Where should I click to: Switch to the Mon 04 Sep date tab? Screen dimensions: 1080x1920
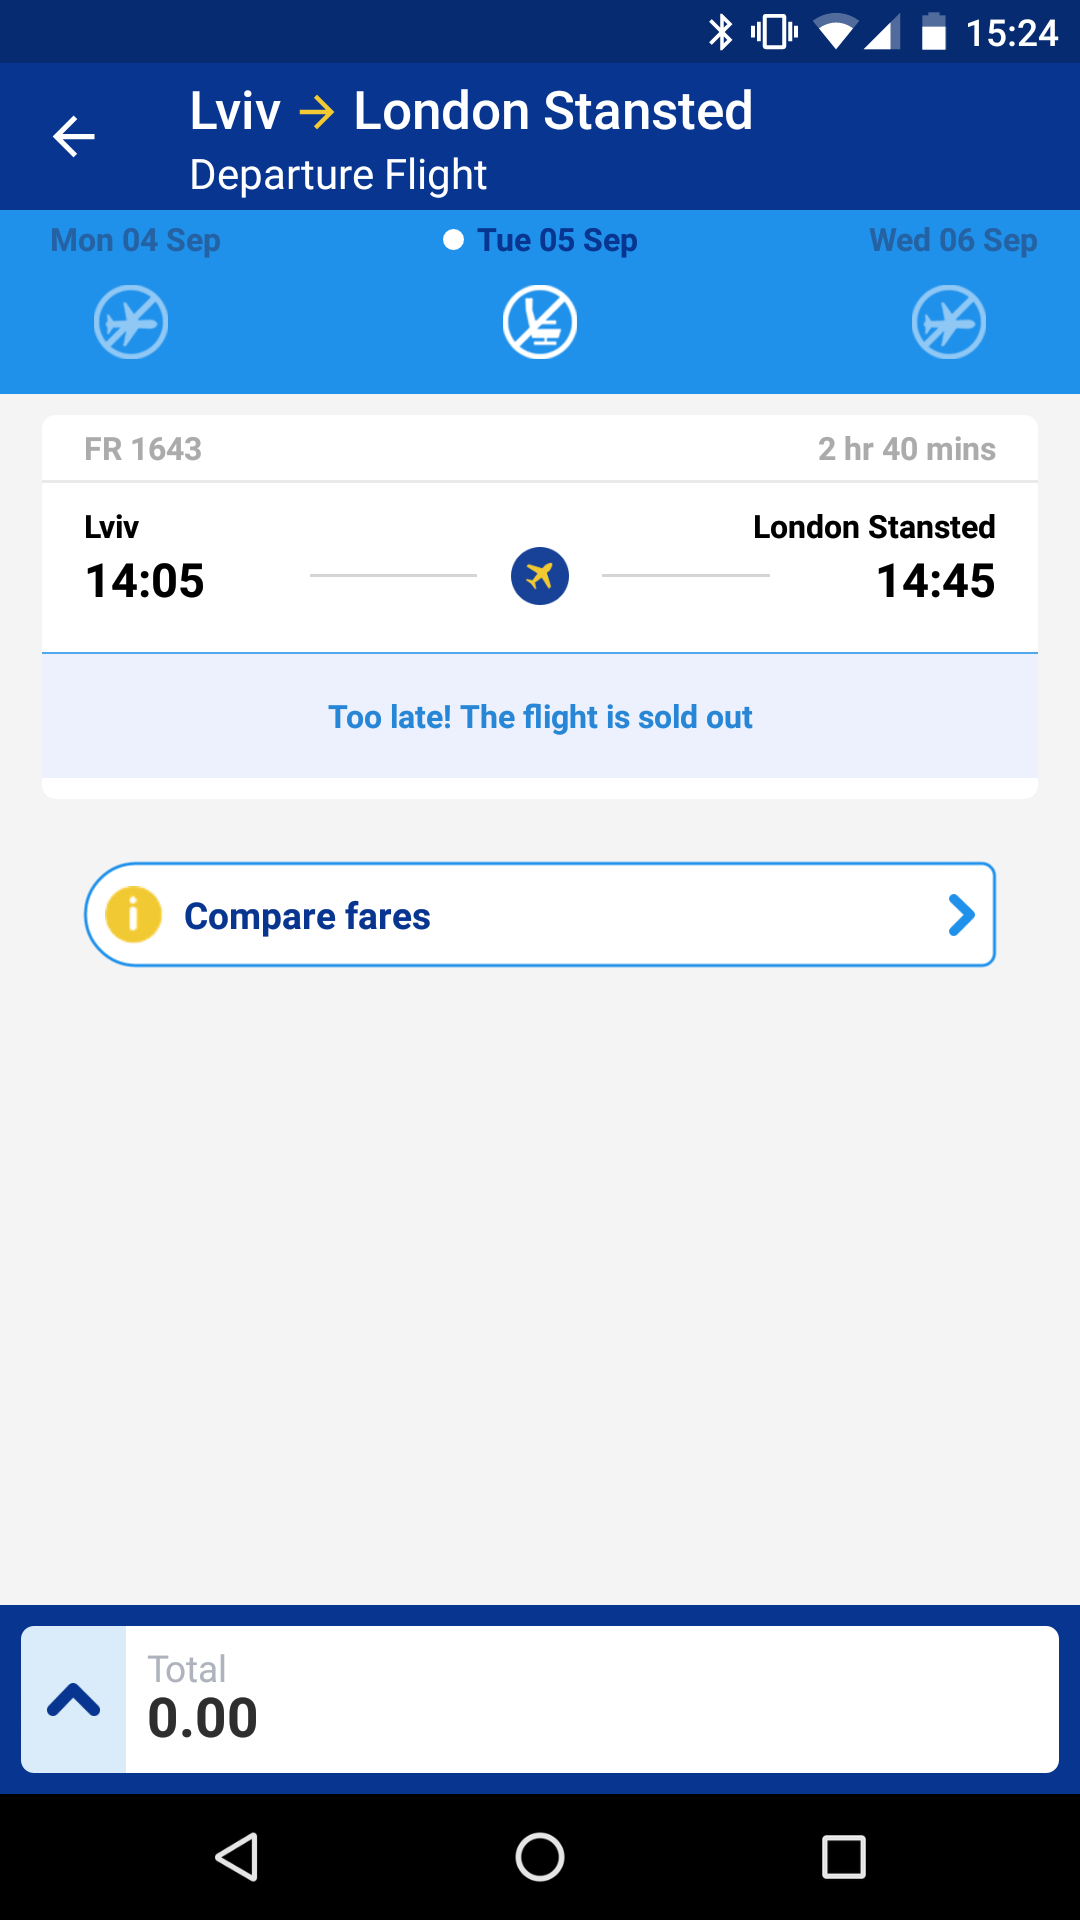pyautogui.click(x=136, y=241)
